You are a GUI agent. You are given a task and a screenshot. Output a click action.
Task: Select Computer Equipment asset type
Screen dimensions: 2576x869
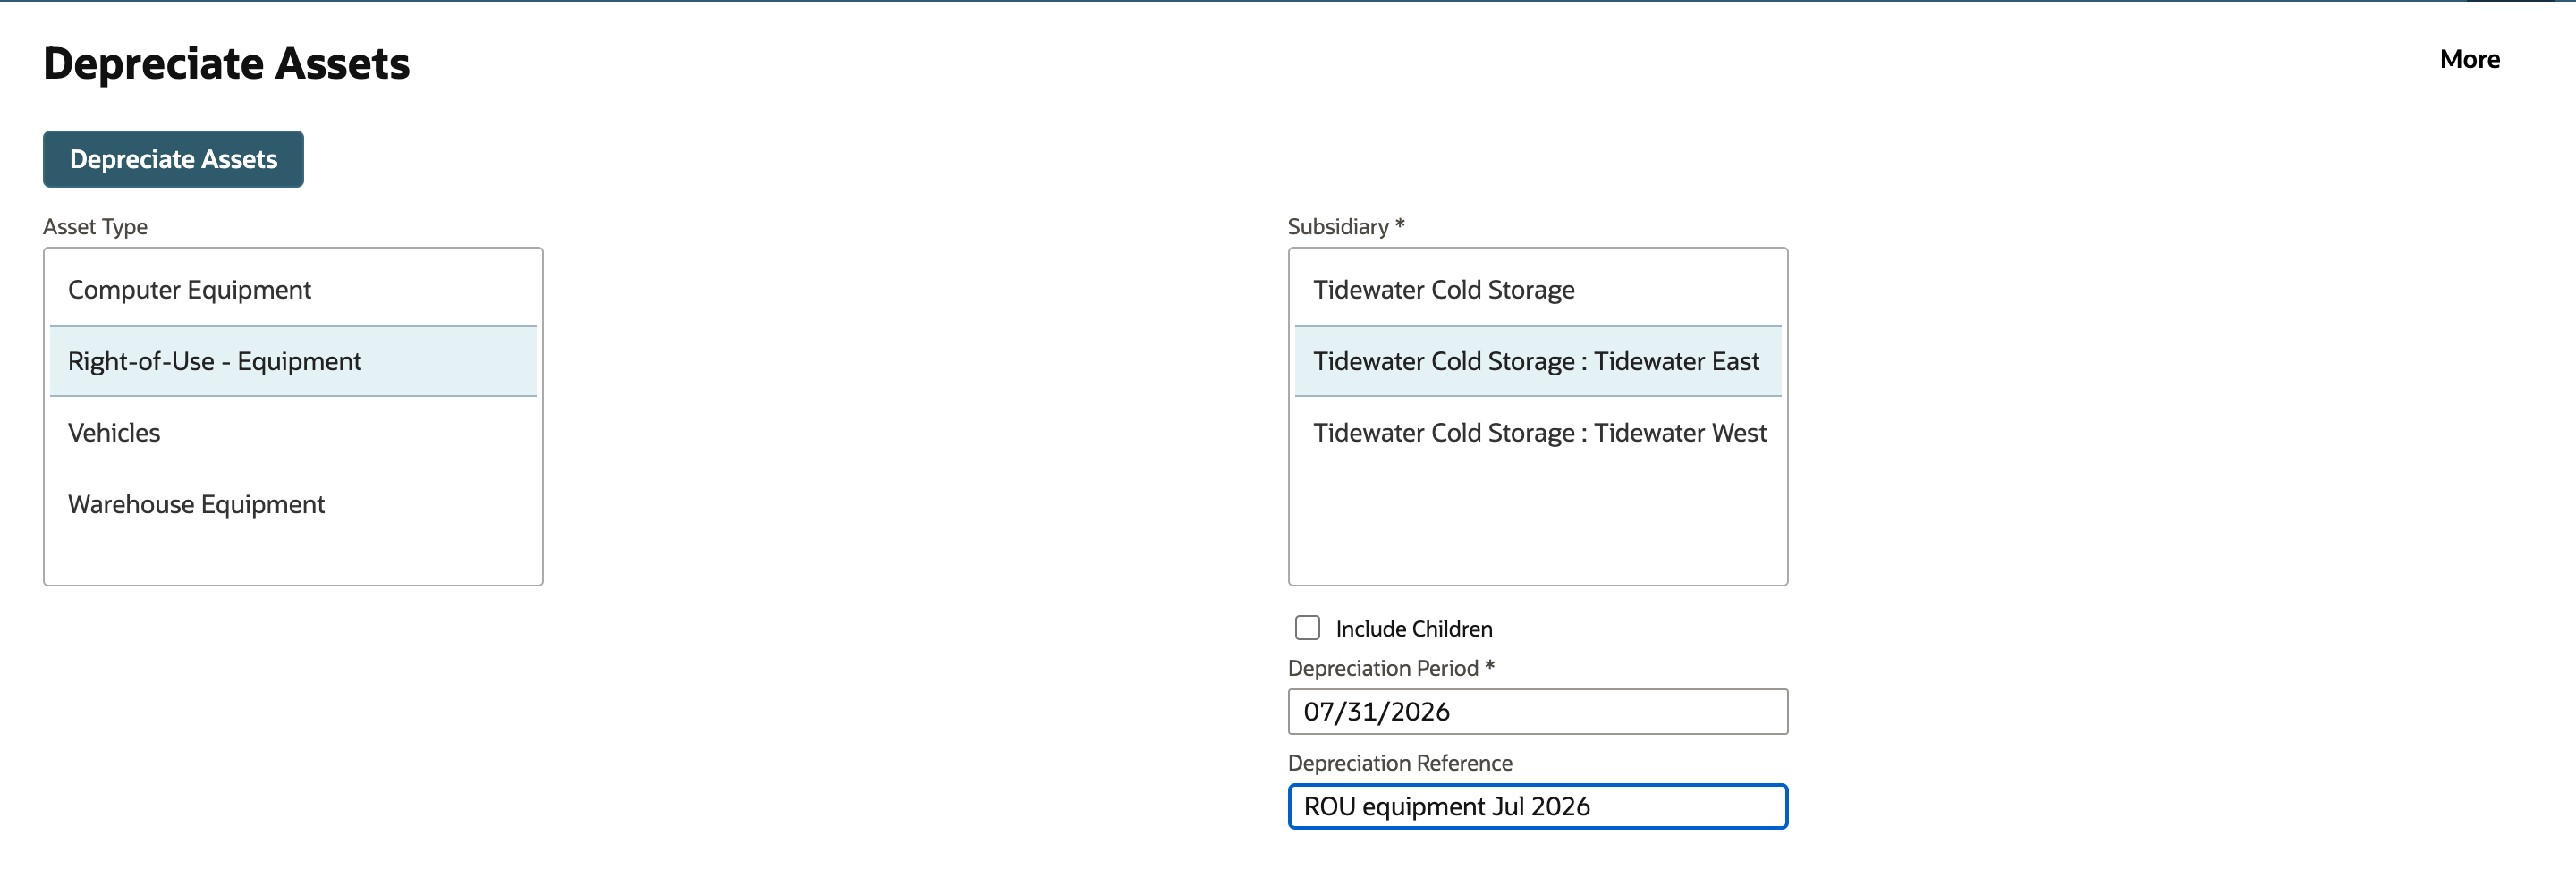(293, 290)
